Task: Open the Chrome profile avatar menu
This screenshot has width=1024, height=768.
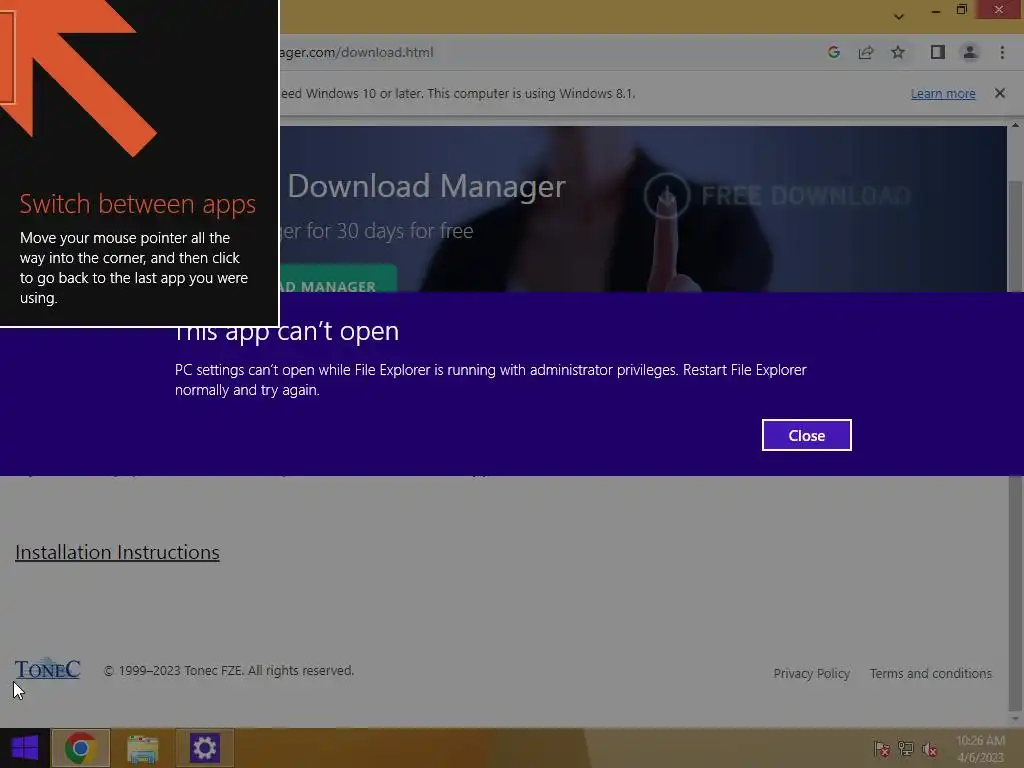Action: 970,52
